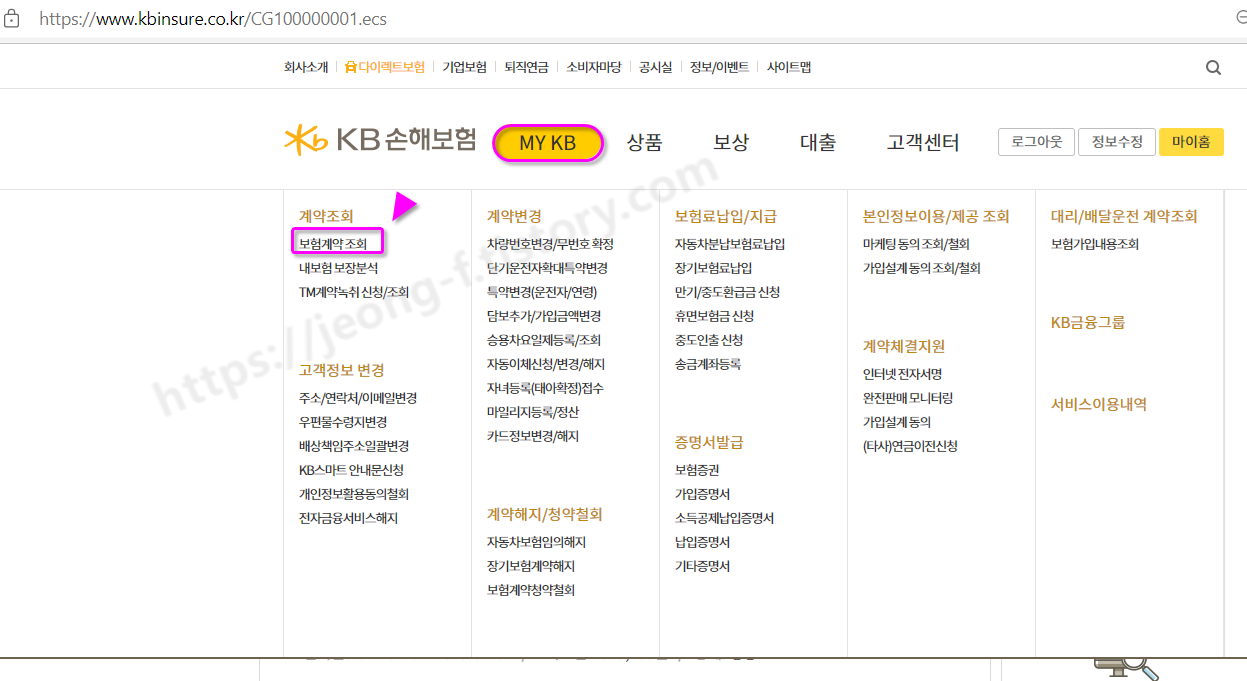
Task: Select 납입증명서
Action: point(702,542)
